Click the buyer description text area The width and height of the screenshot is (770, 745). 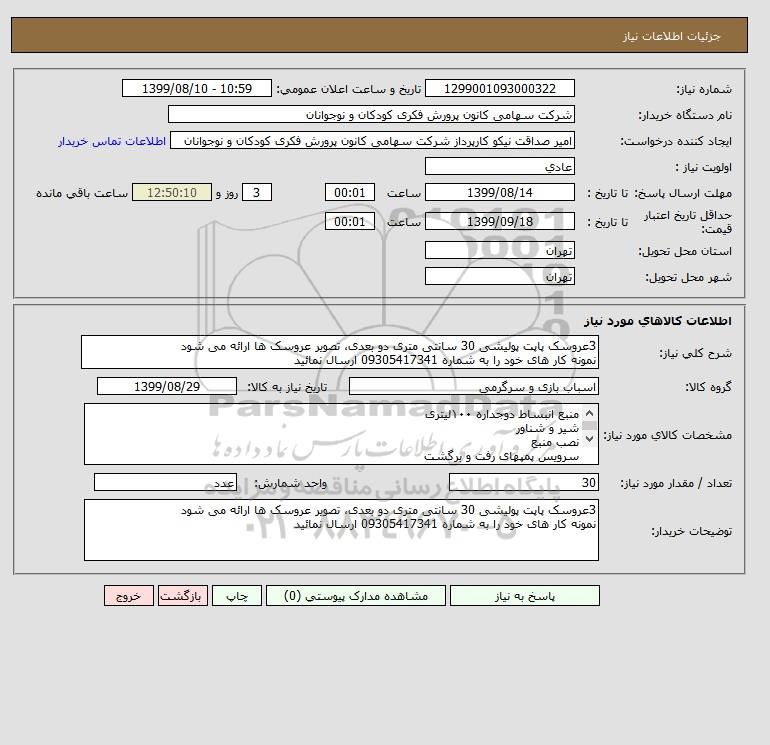click(x=341, y=530)
